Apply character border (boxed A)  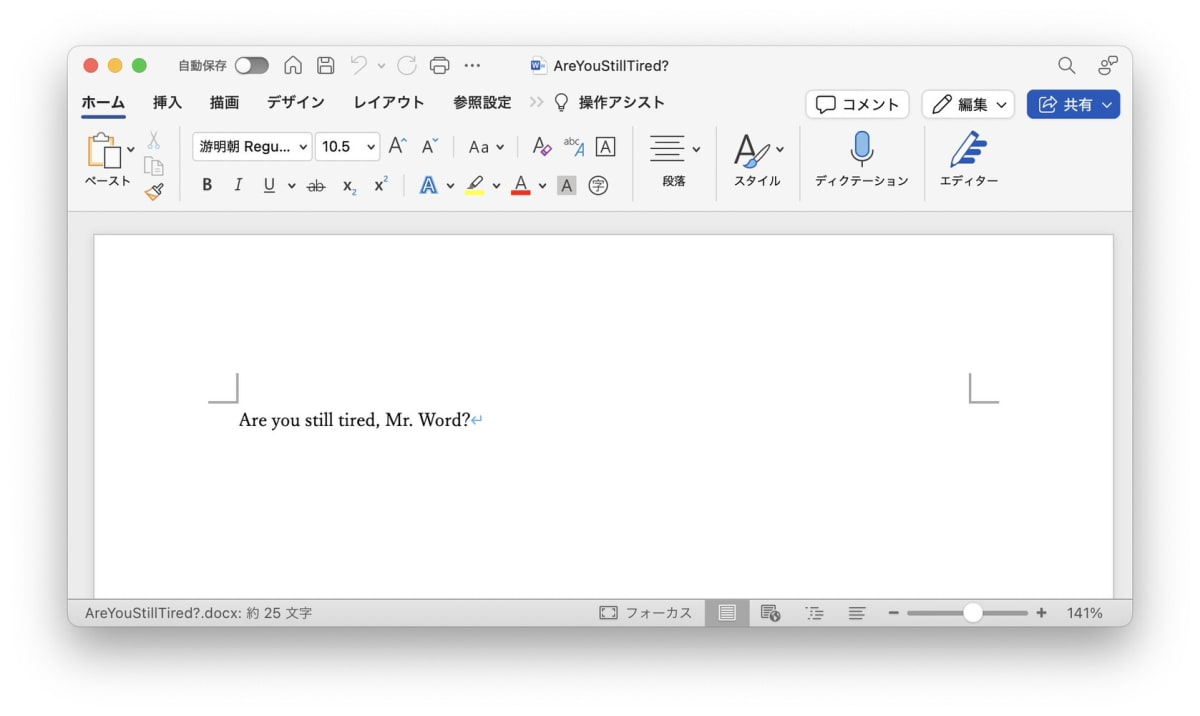pyautogui.click(x=605, y=146)
